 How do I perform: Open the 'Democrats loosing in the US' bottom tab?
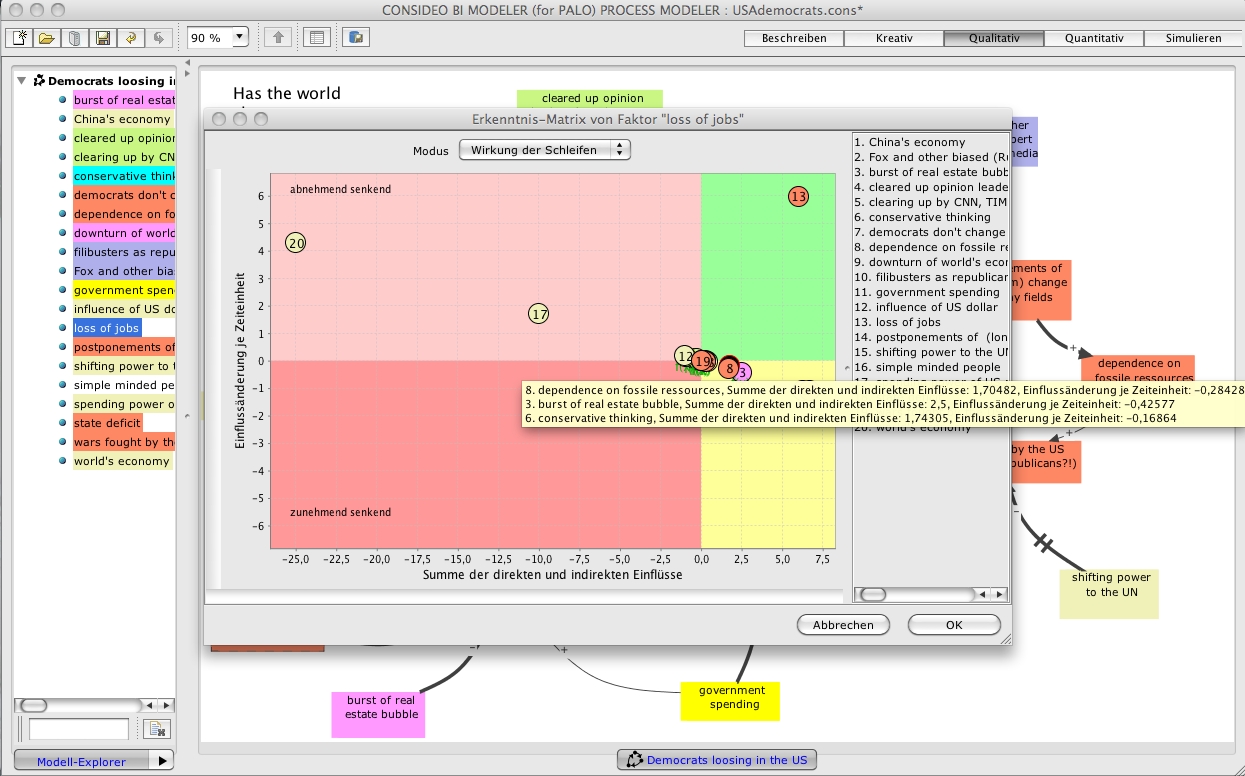pyautogui.click(x=717, y=760)
